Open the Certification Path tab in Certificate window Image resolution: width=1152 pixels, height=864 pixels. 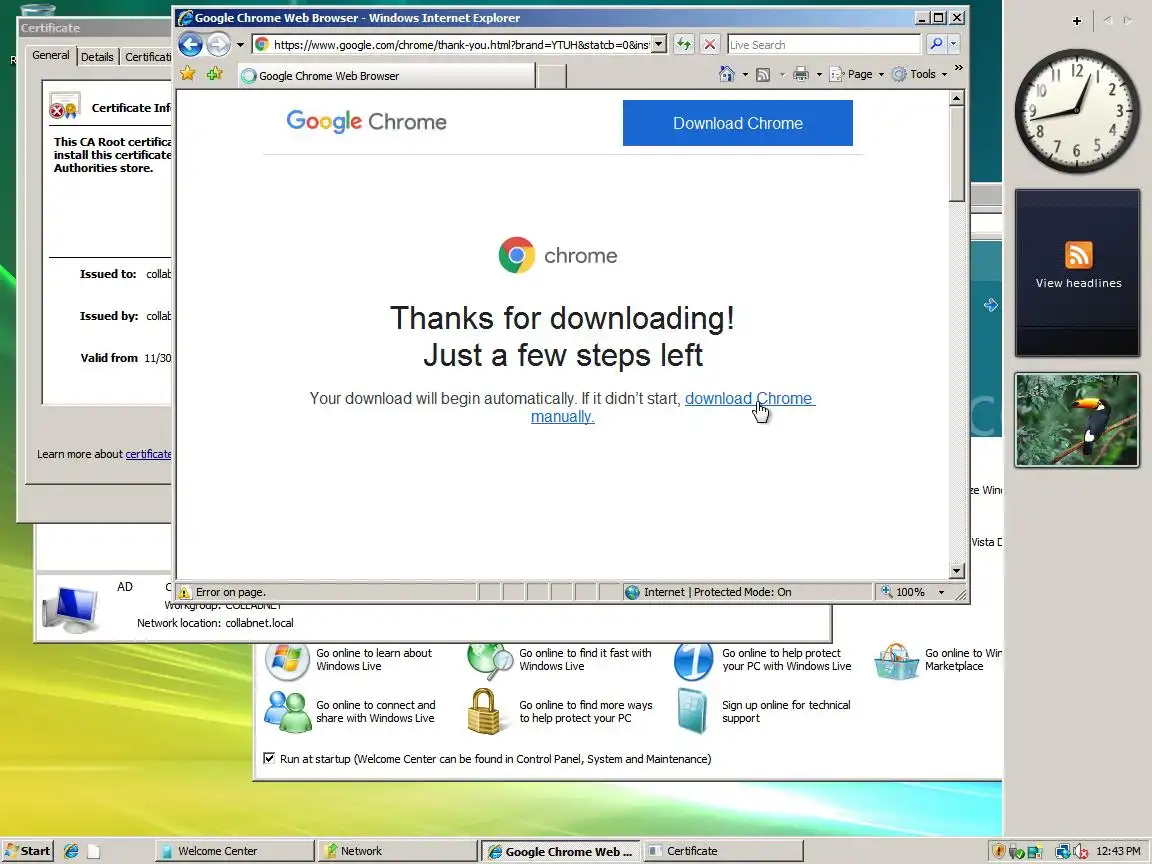point(147,57)
